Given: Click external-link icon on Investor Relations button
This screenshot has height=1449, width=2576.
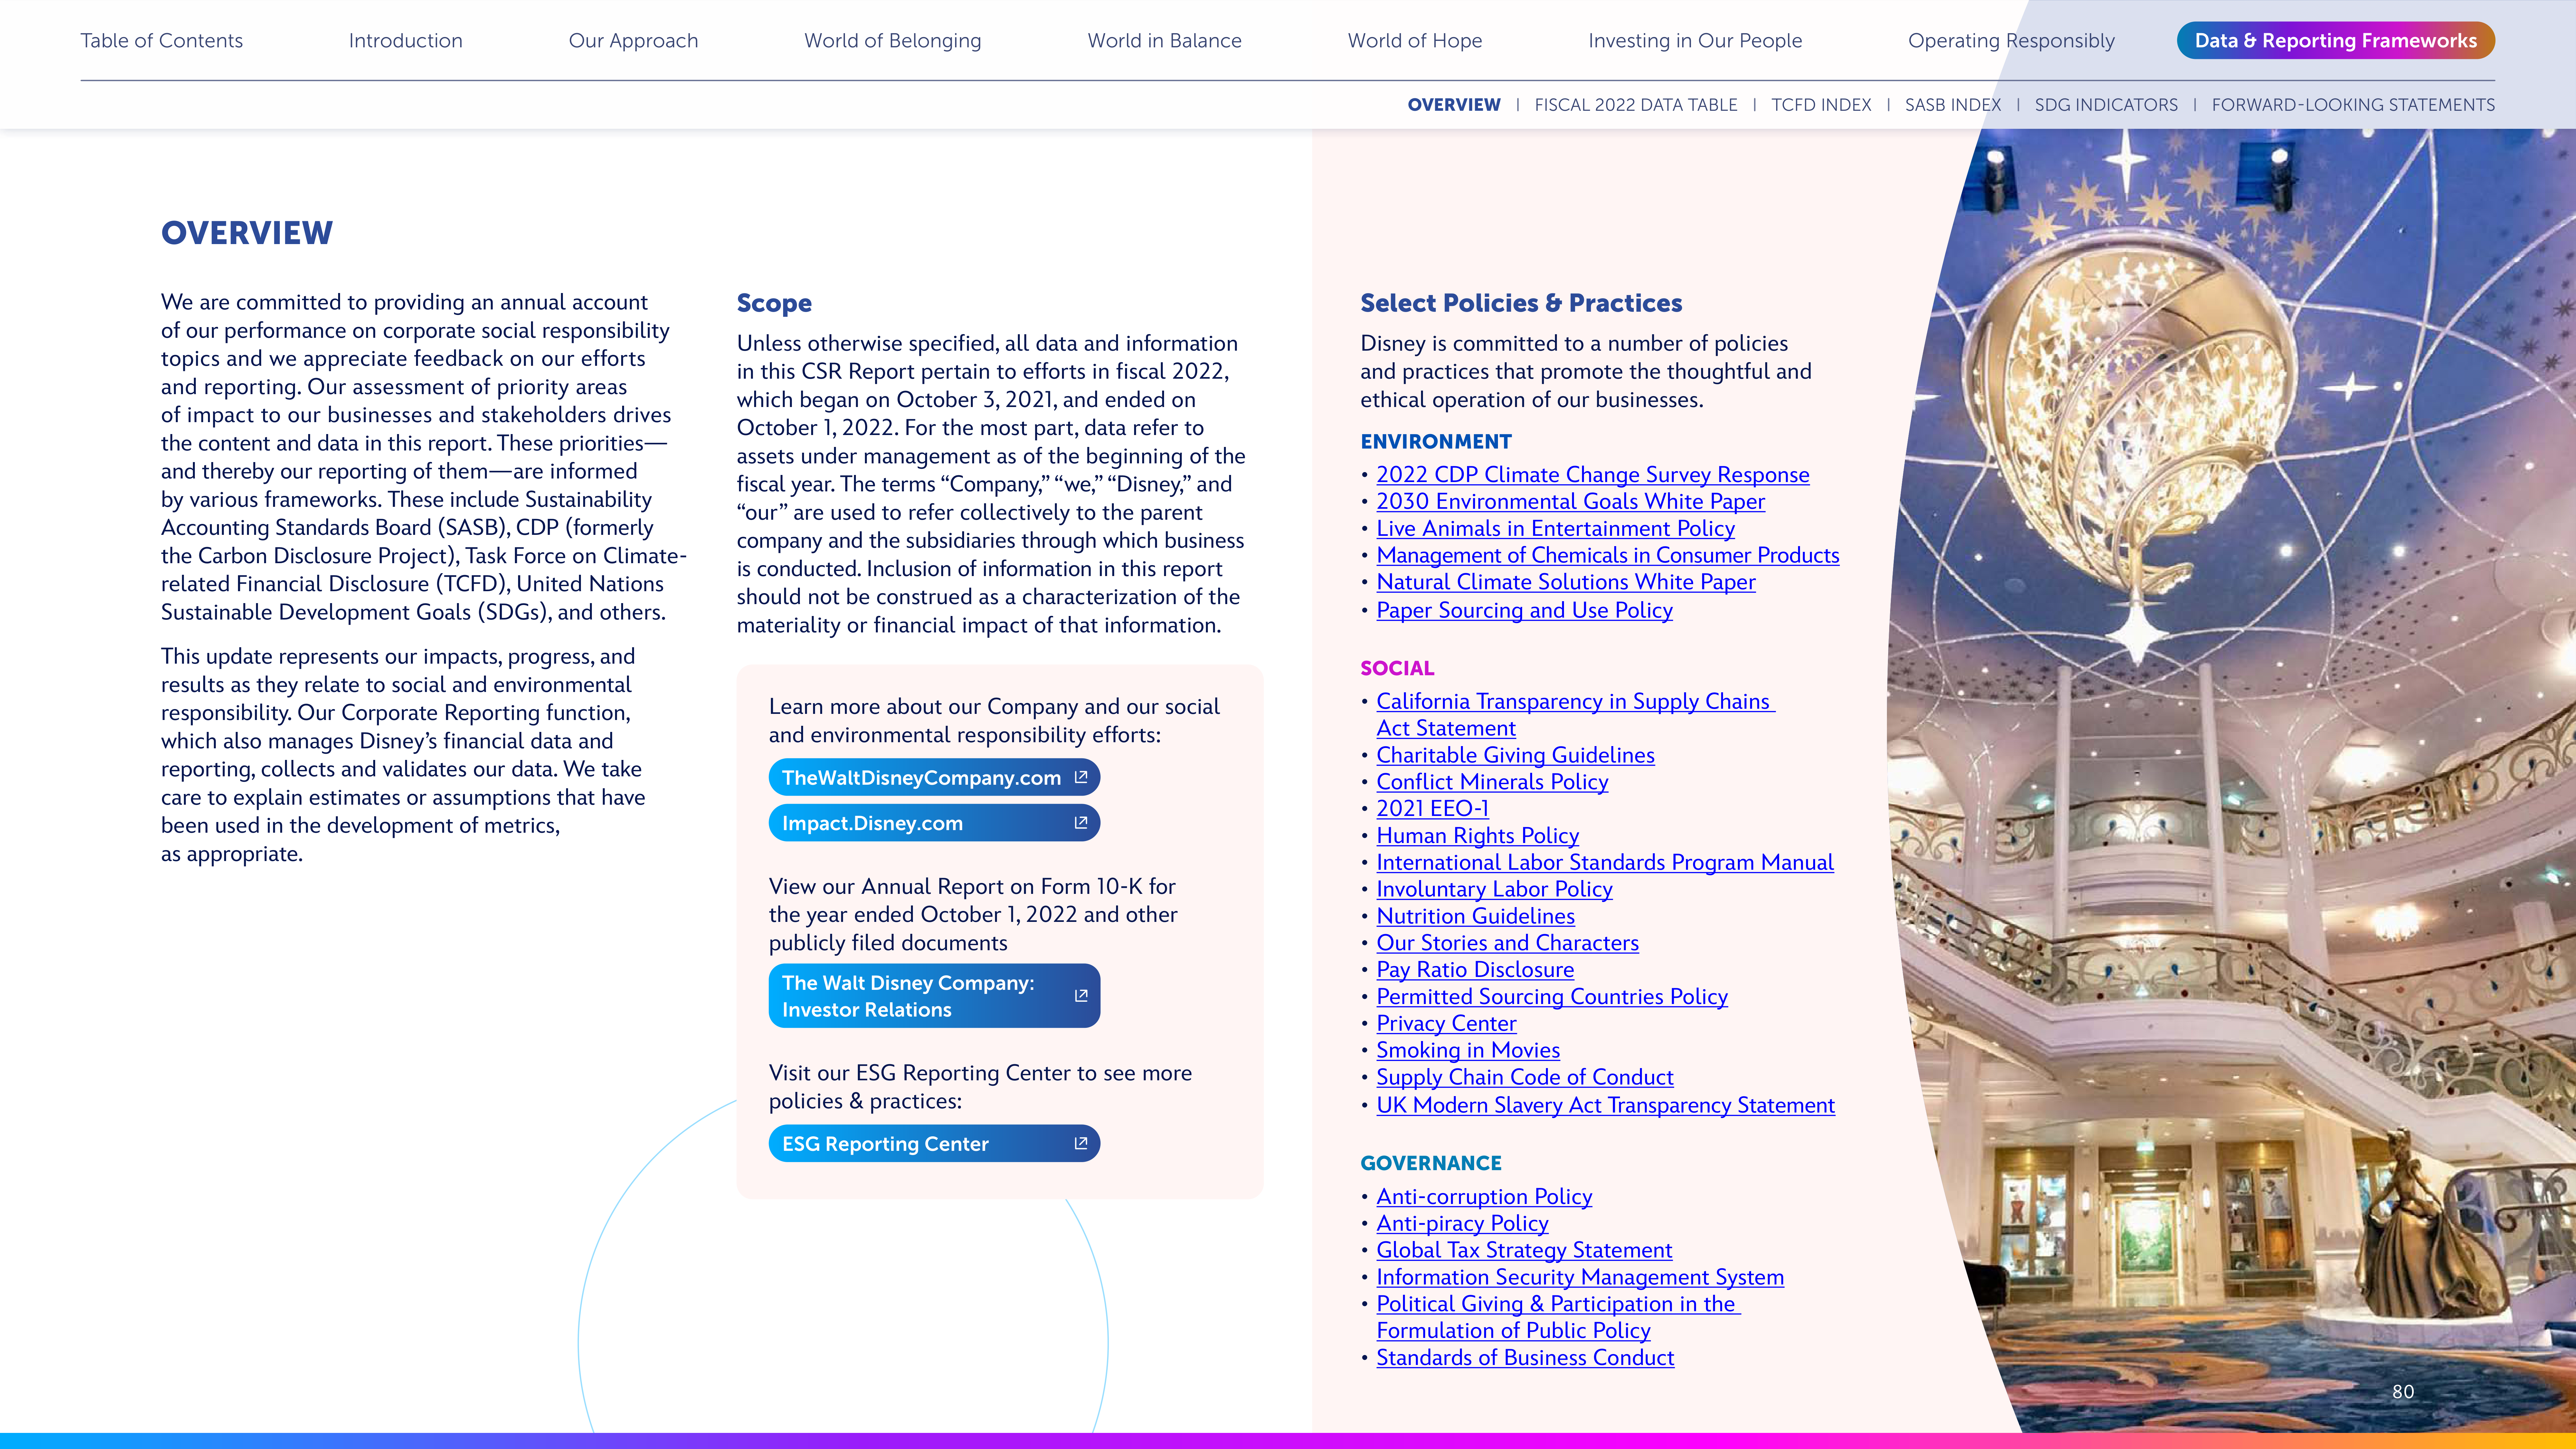Looking at the screenshot, I should click(1081, 996).
